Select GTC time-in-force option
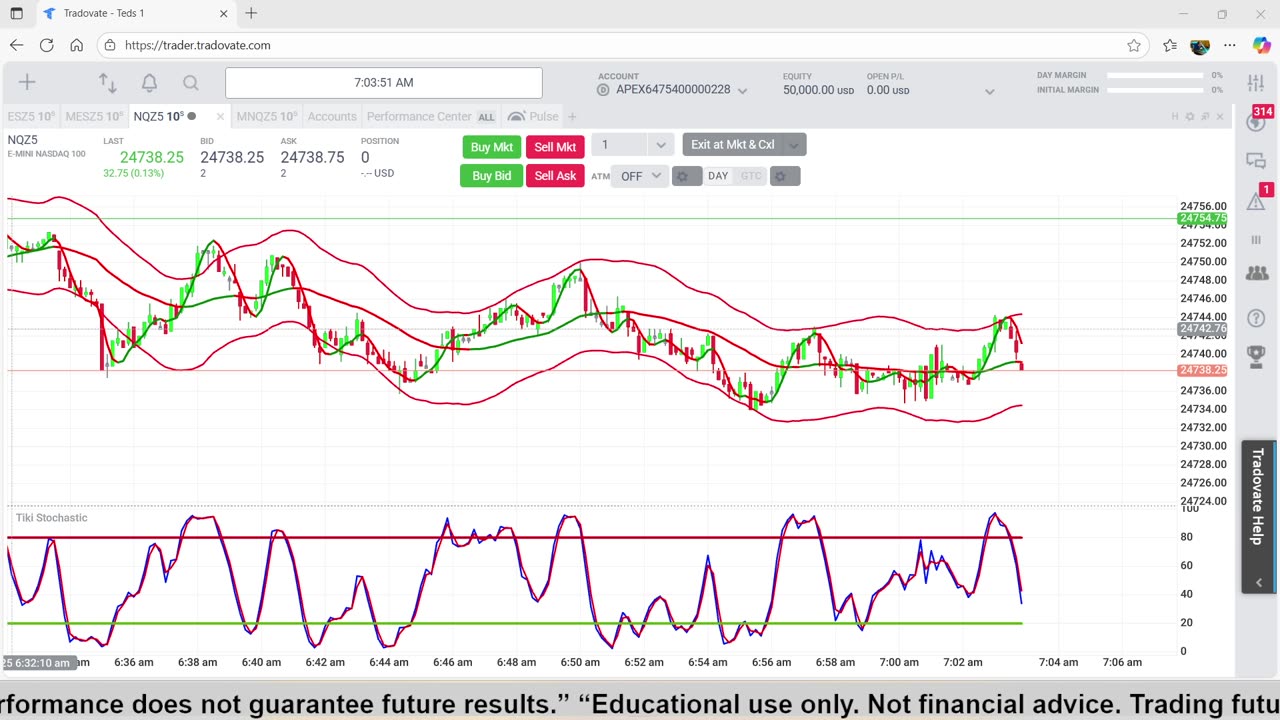Viewport: 1280px width, 720px height. pyautogui.click(x=751, y=176)
